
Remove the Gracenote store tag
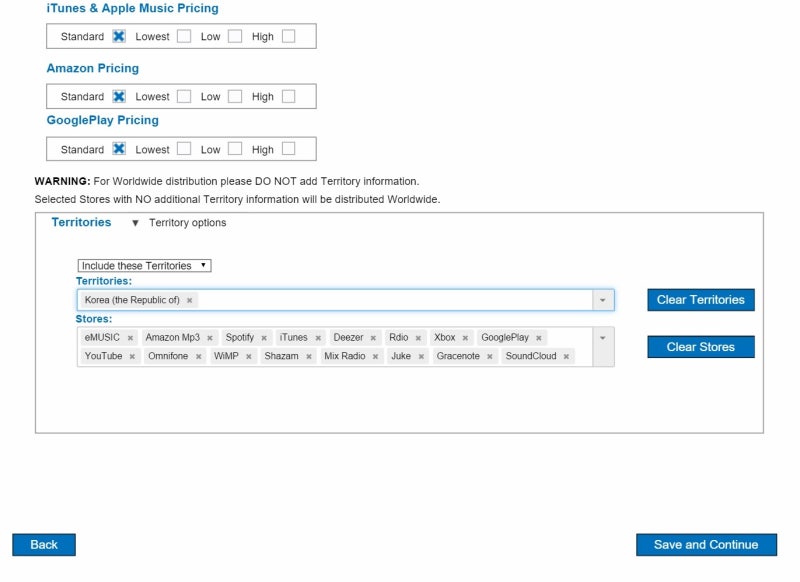(x=489, y=357)
